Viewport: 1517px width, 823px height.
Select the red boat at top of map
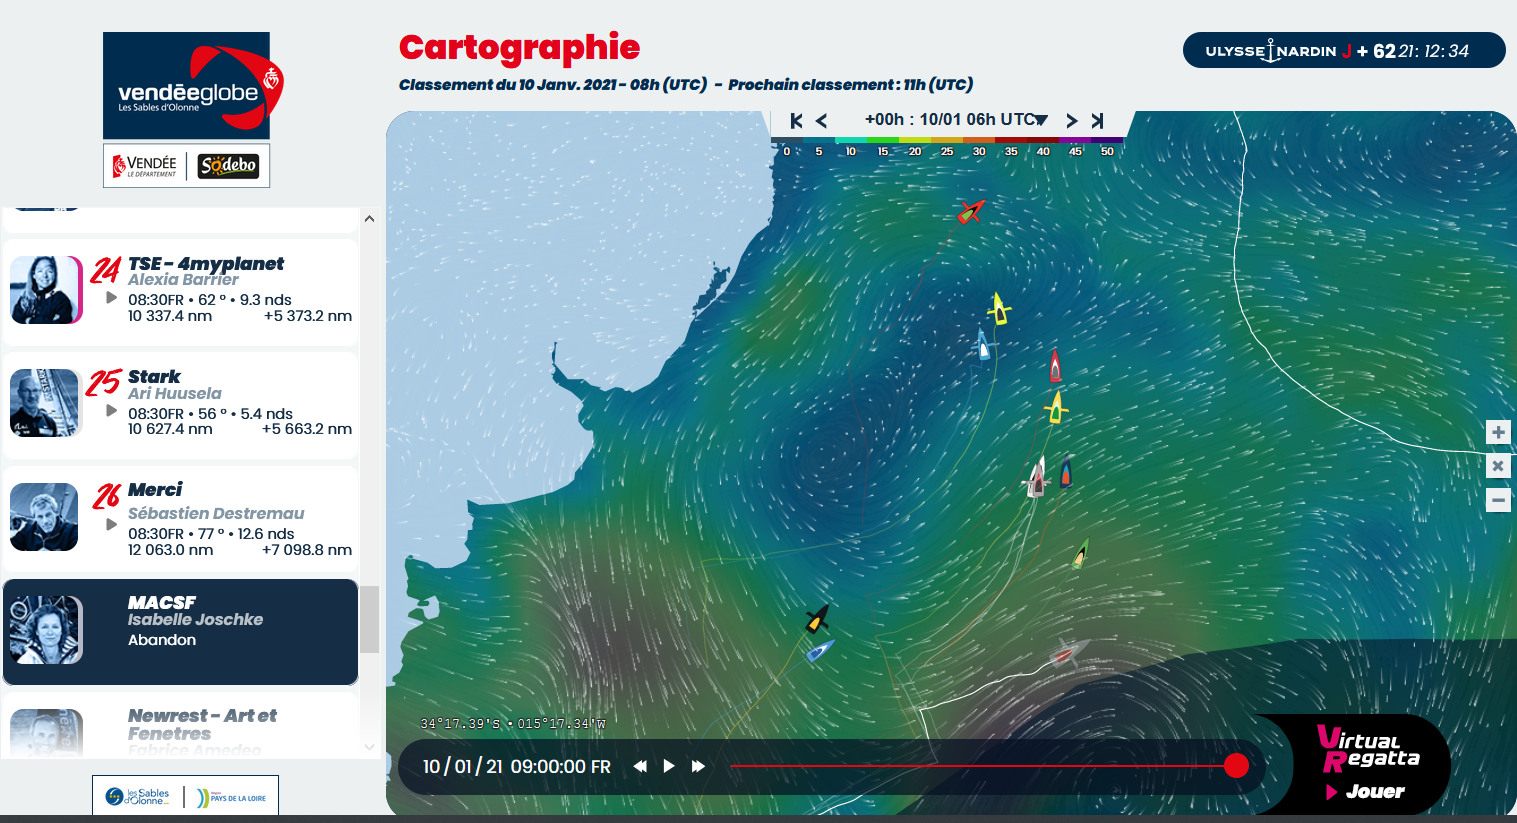tap(970, 211)
